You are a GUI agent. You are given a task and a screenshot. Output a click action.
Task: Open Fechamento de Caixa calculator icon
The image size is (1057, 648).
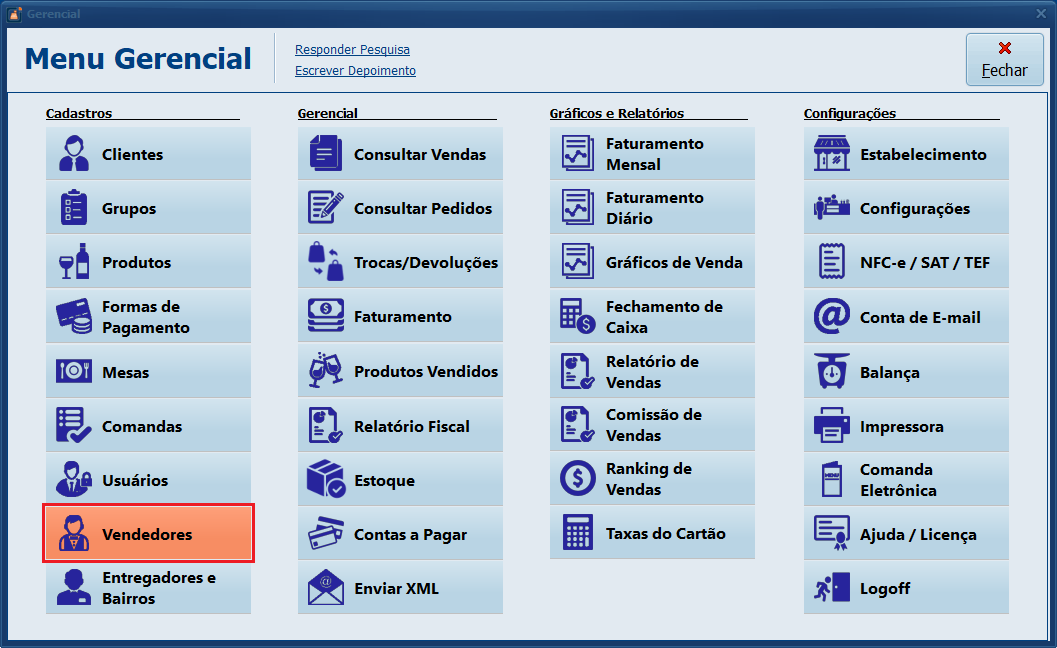[x=577, y=317]
